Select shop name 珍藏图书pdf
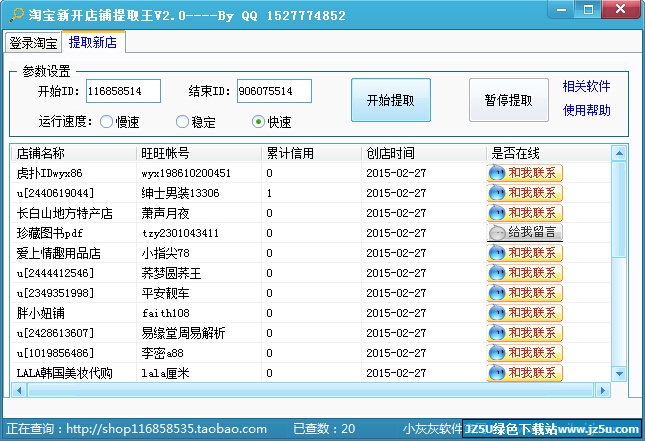 [x=50, y=233]
